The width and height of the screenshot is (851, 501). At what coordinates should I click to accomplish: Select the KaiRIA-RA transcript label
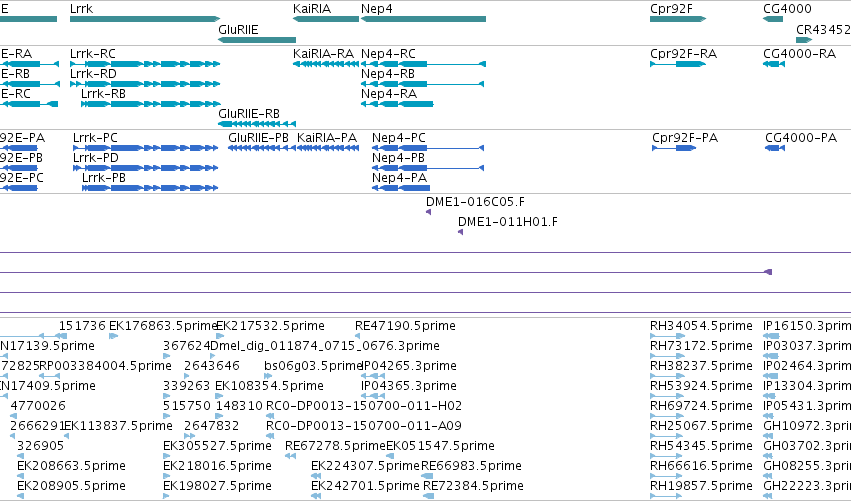323,54
